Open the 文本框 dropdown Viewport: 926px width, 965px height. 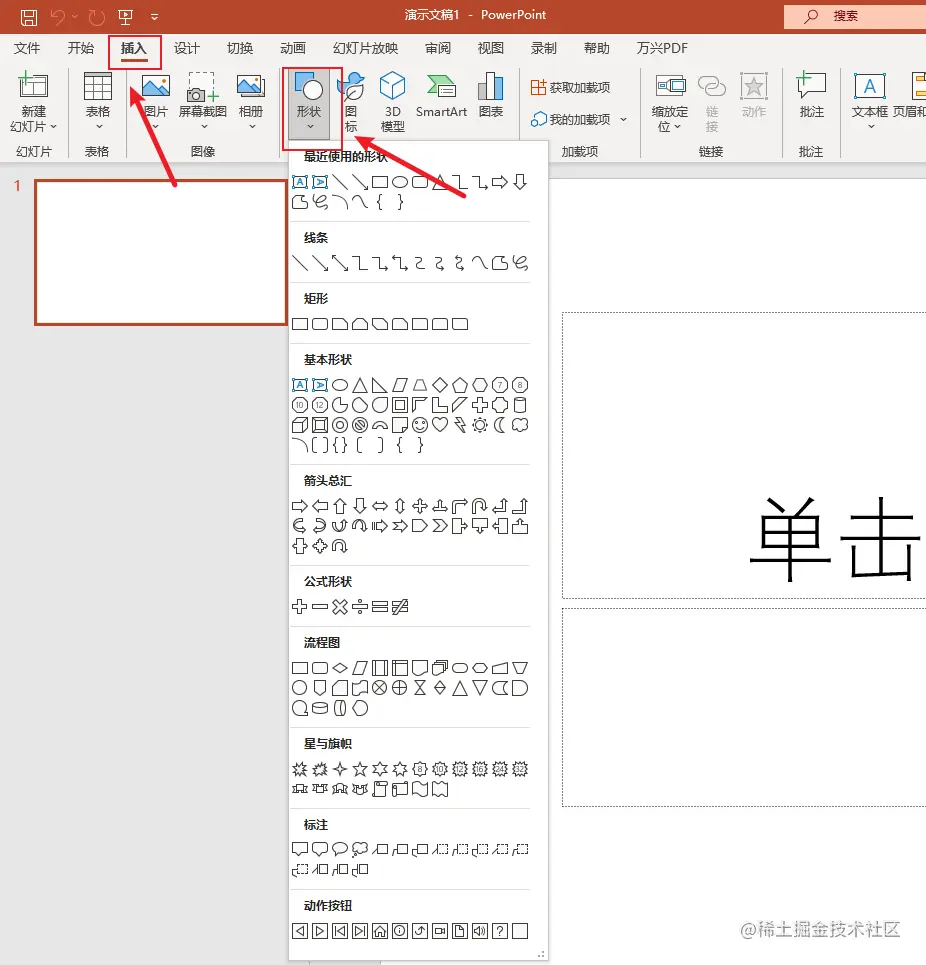point(869,102)
